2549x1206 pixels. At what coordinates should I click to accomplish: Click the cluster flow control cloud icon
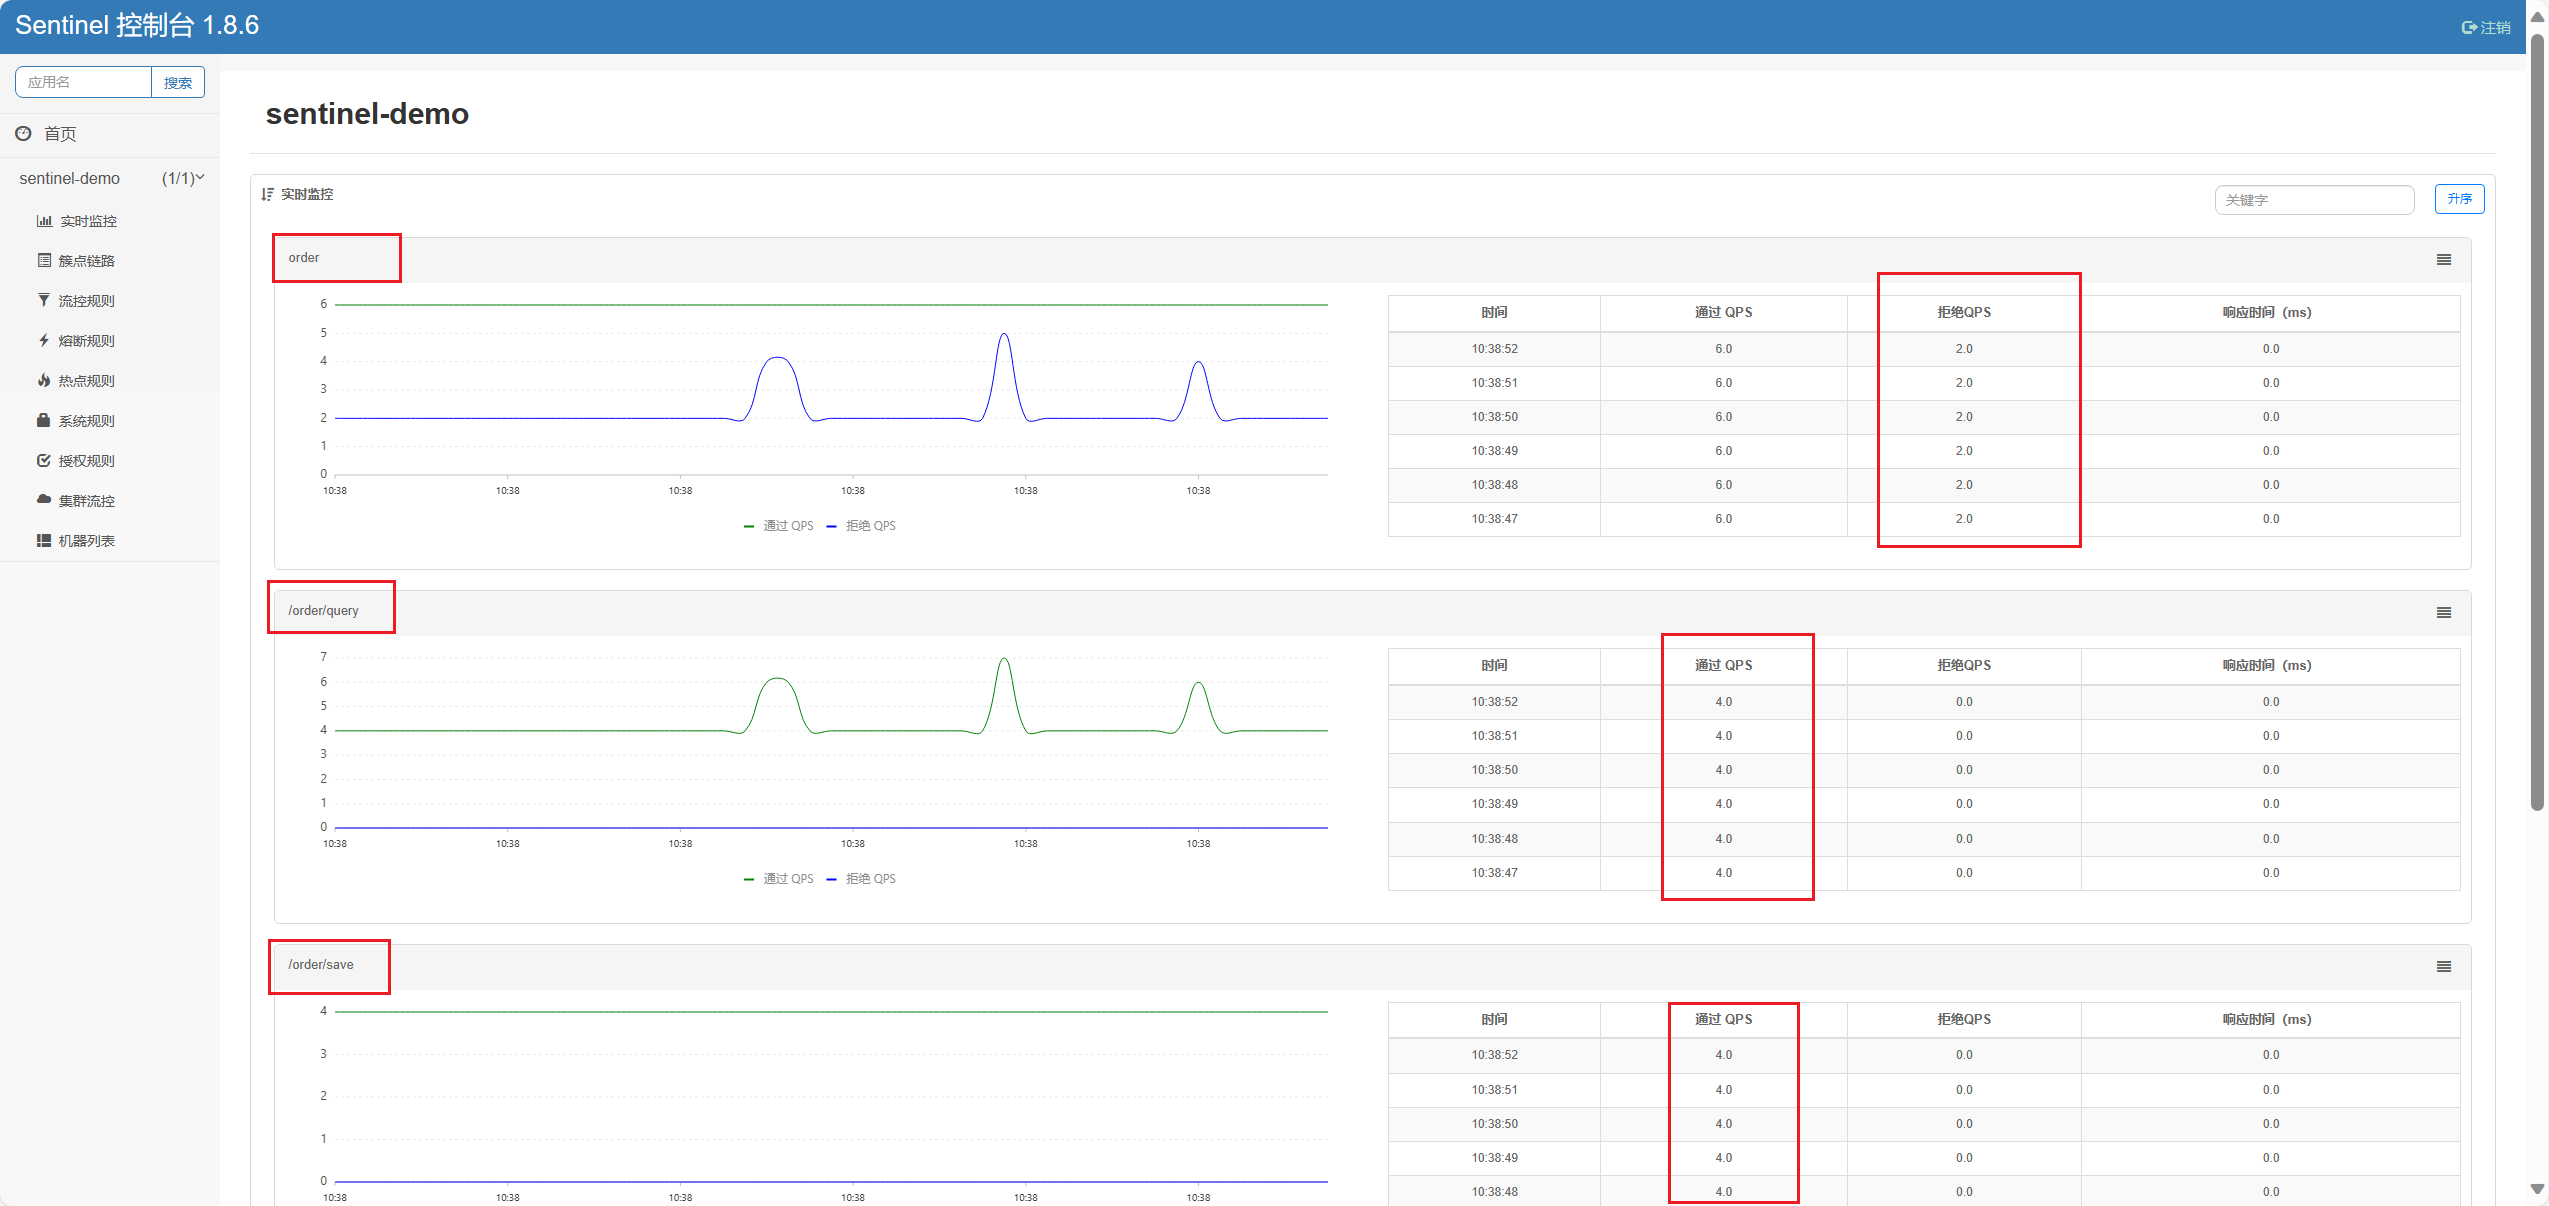tap(44, 499)
